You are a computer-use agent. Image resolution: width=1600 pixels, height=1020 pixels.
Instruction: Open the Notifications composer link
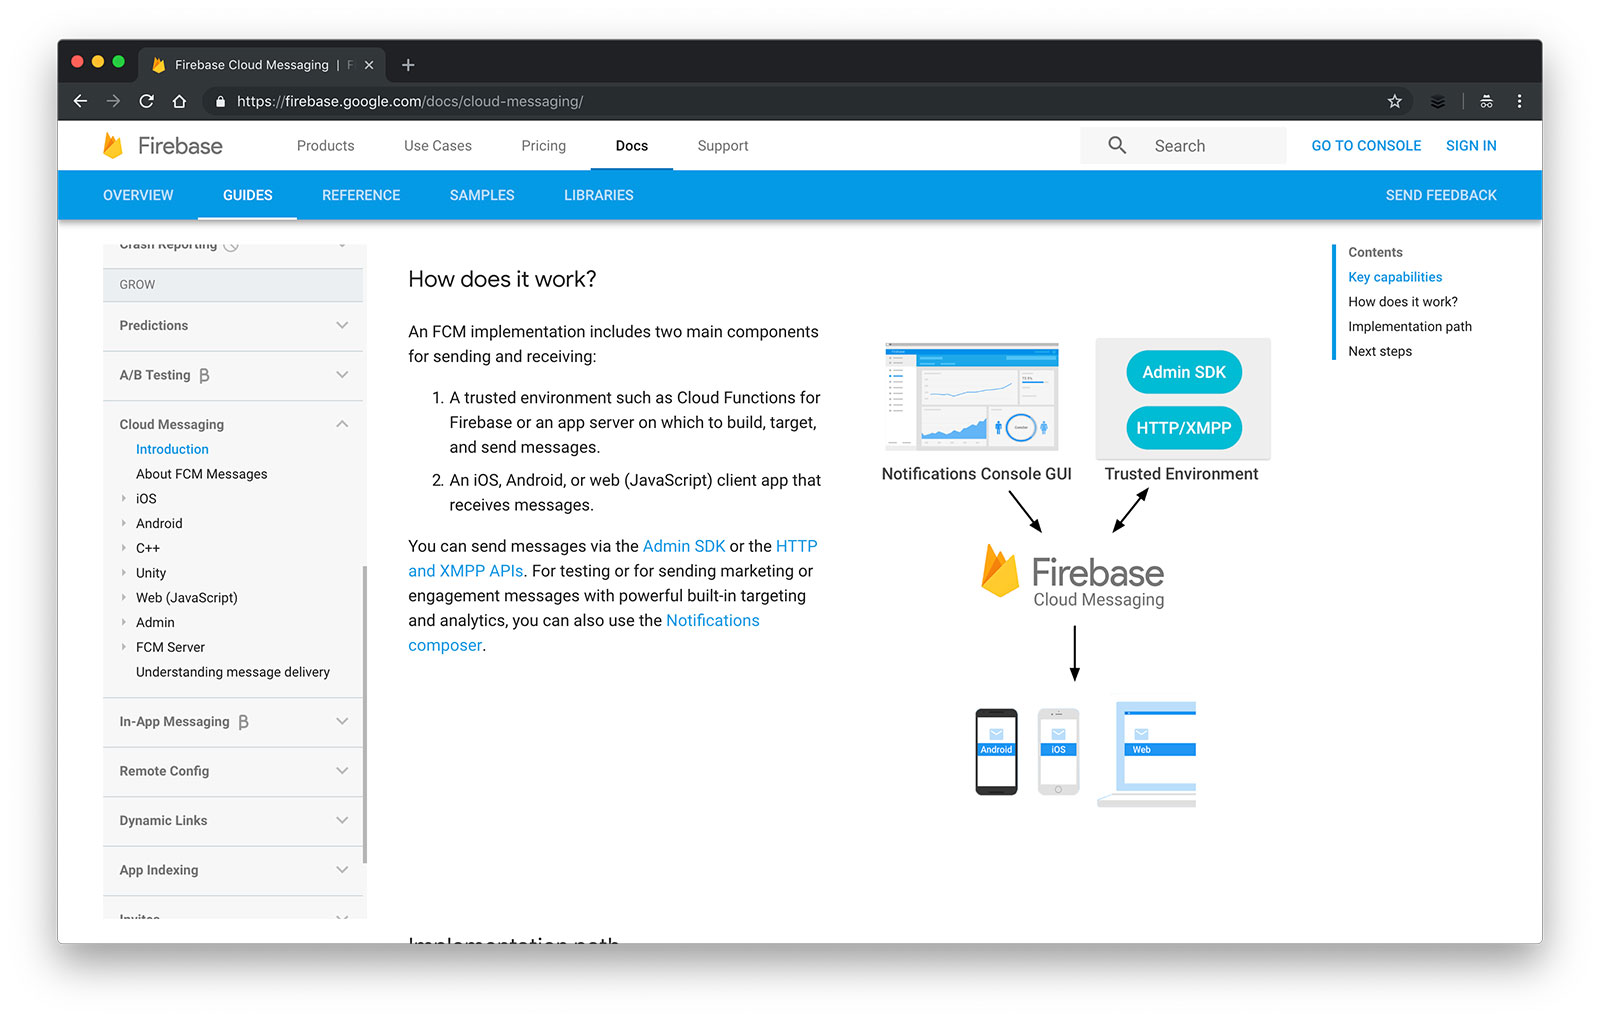(x=713, y=621)
